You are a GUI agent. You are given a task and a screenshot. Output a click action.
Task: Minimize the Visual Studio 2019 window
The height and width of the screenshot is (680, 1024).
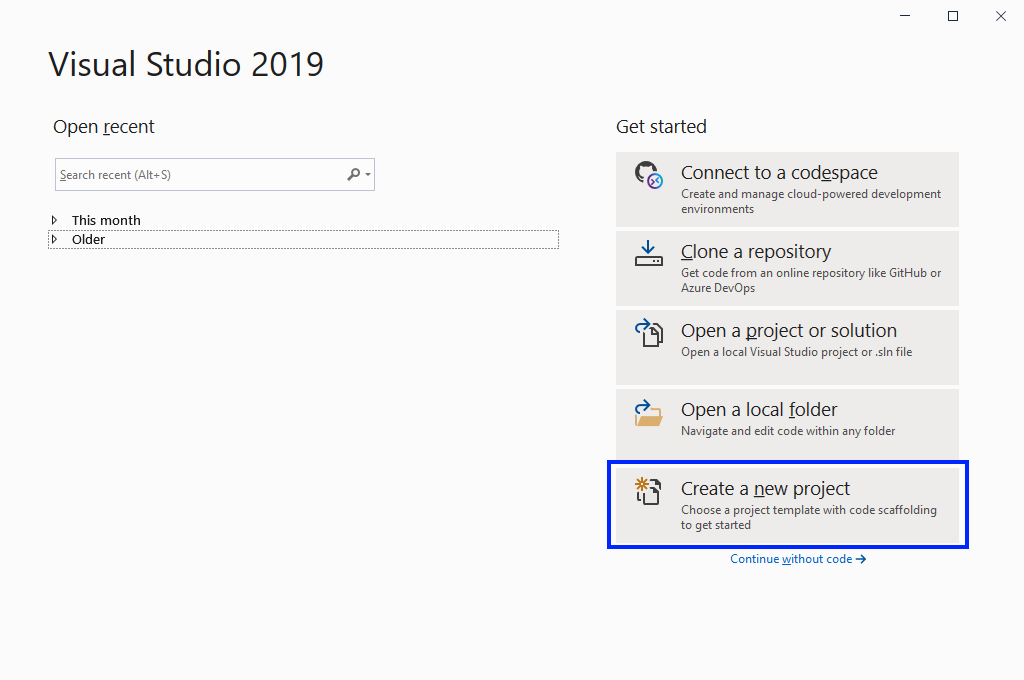906,16
